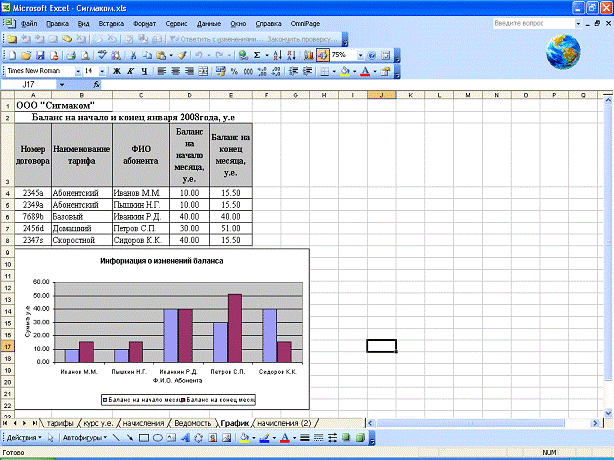
Task: Click the Print icon in the toolbar
Action: (x=70, y=55)
